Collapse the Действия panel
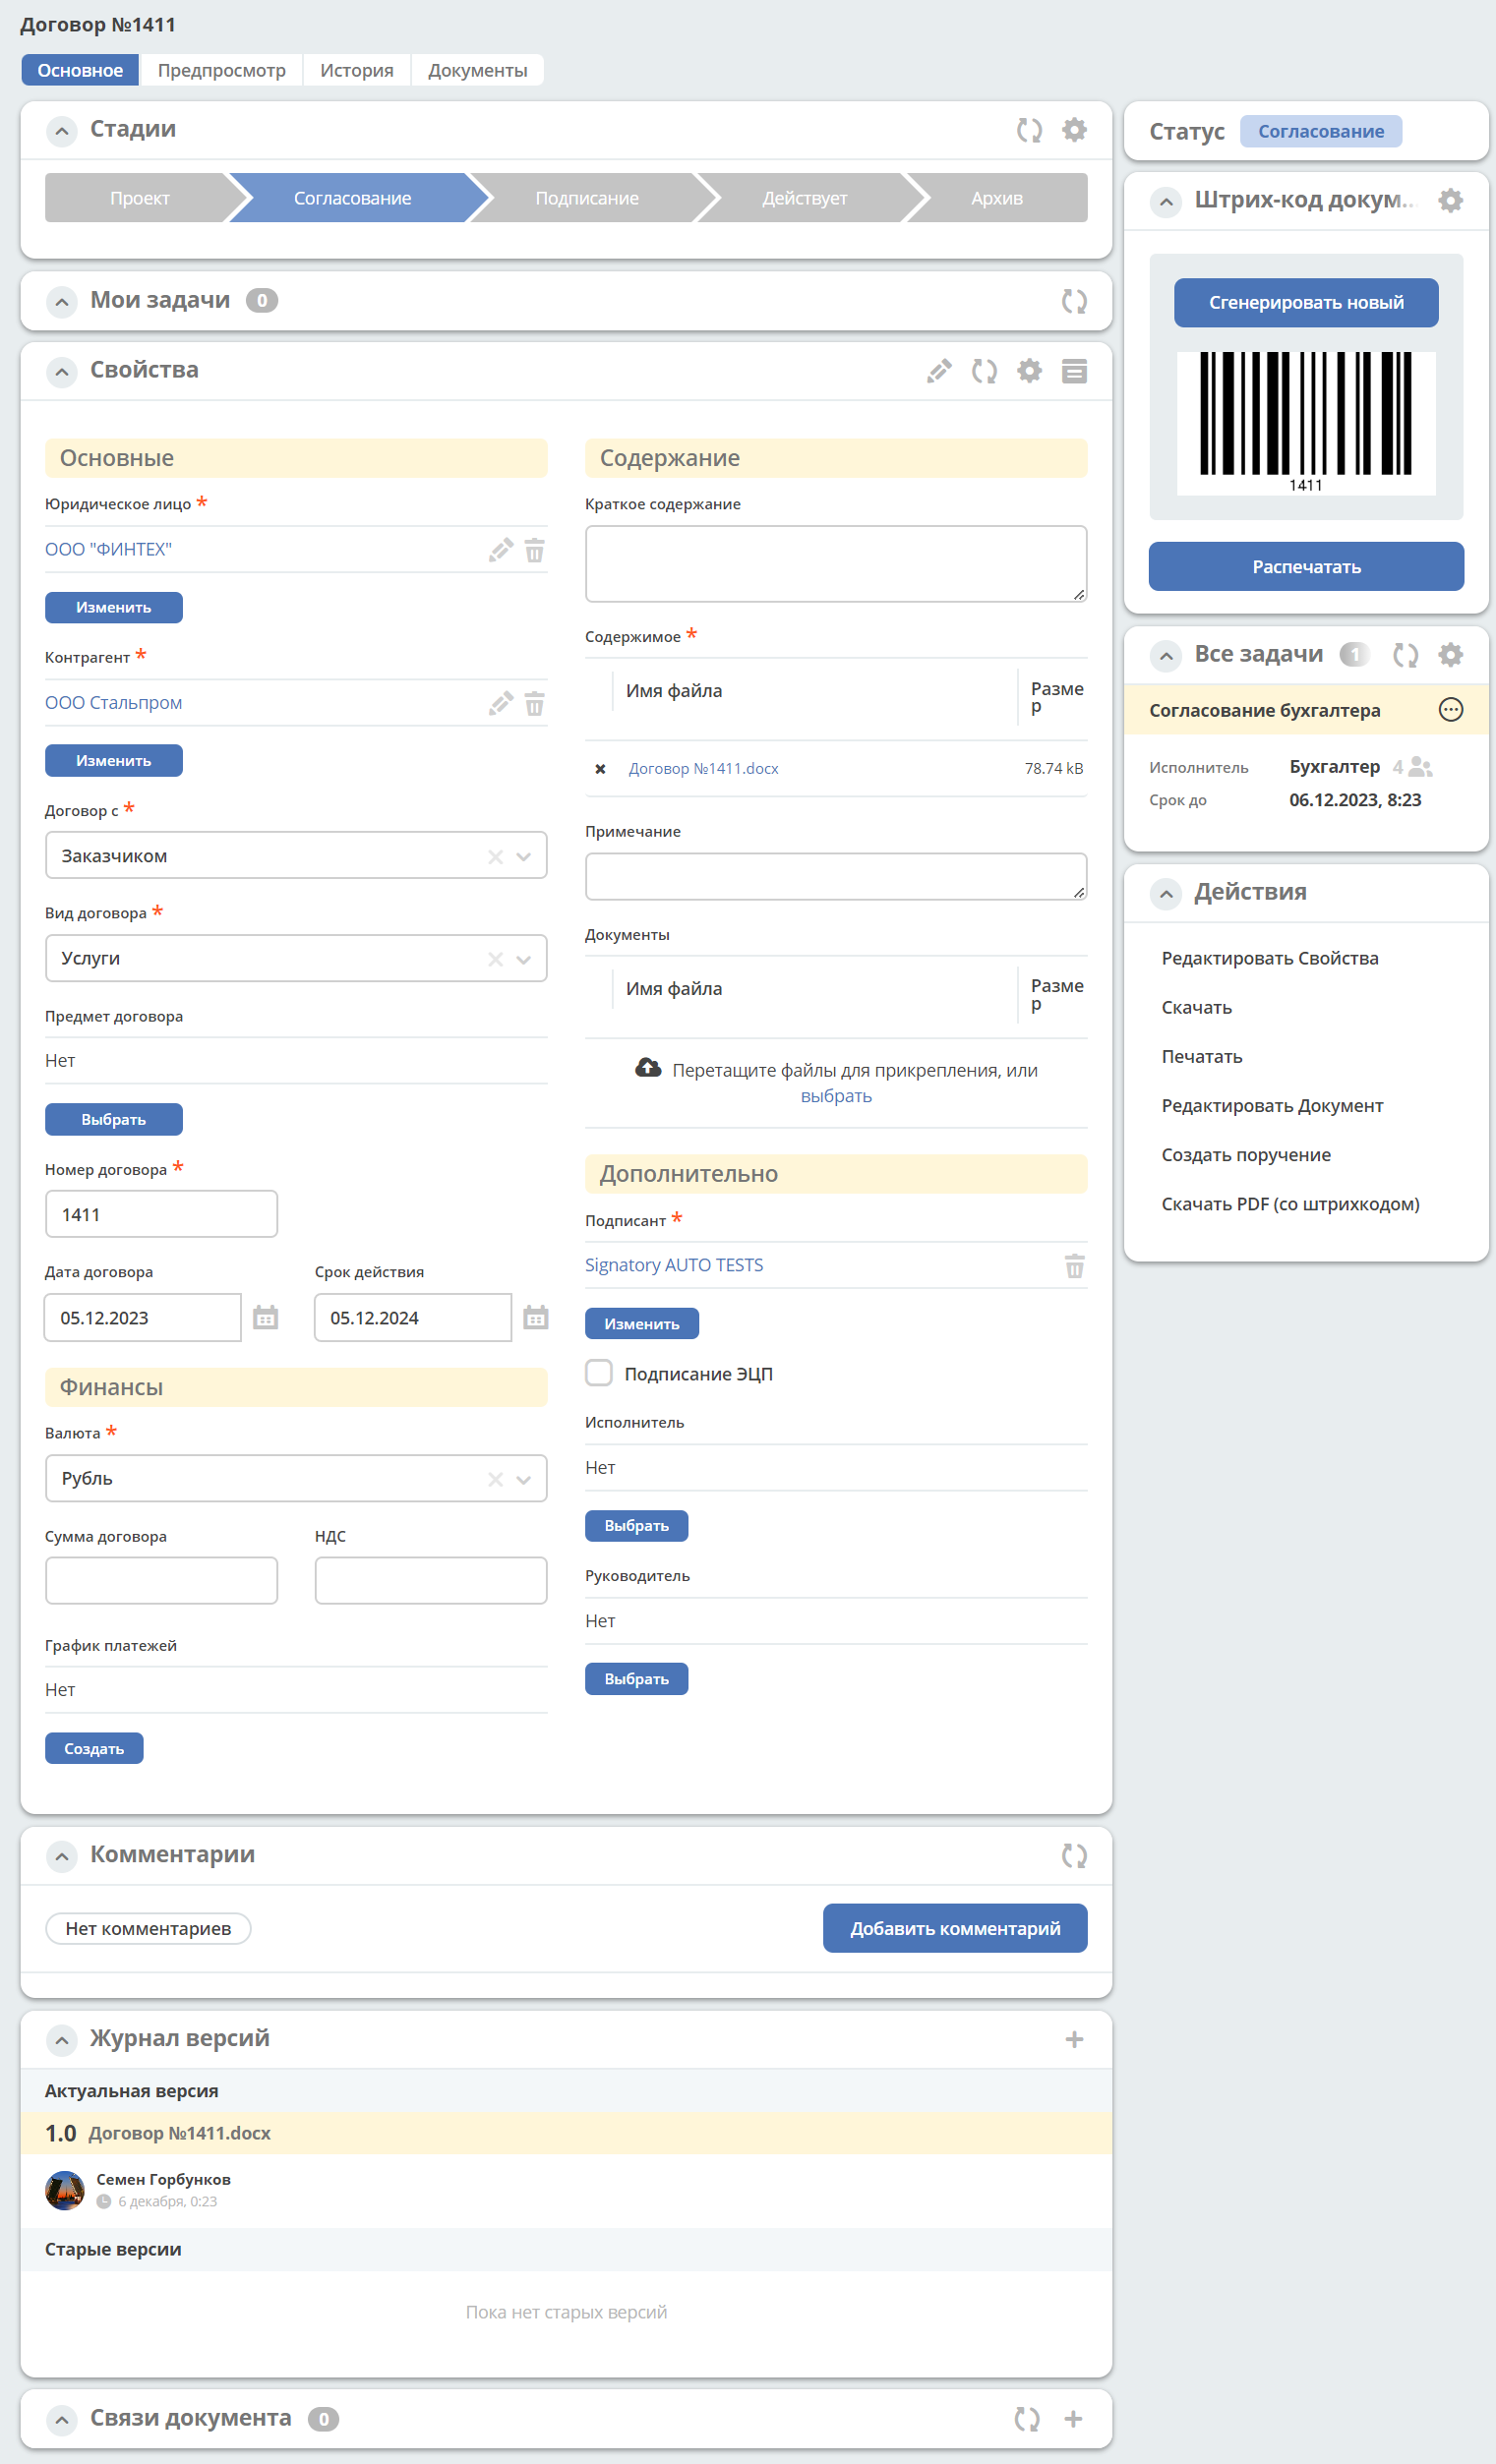This screenshot has height=2464, width=1496. coord(1166,894)
